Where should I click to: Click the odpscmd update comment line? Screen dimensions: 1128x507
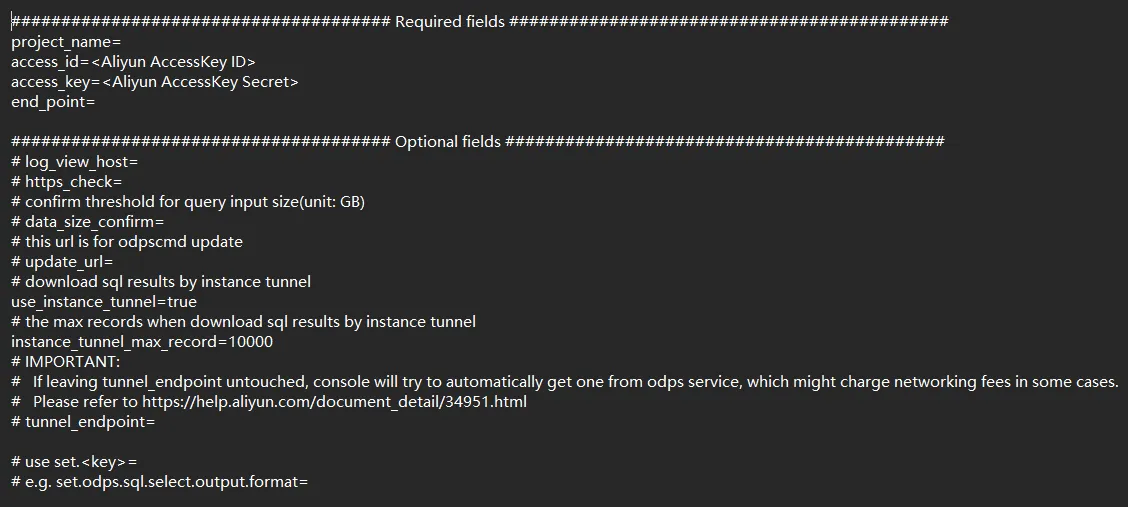(x=127, y=242)
